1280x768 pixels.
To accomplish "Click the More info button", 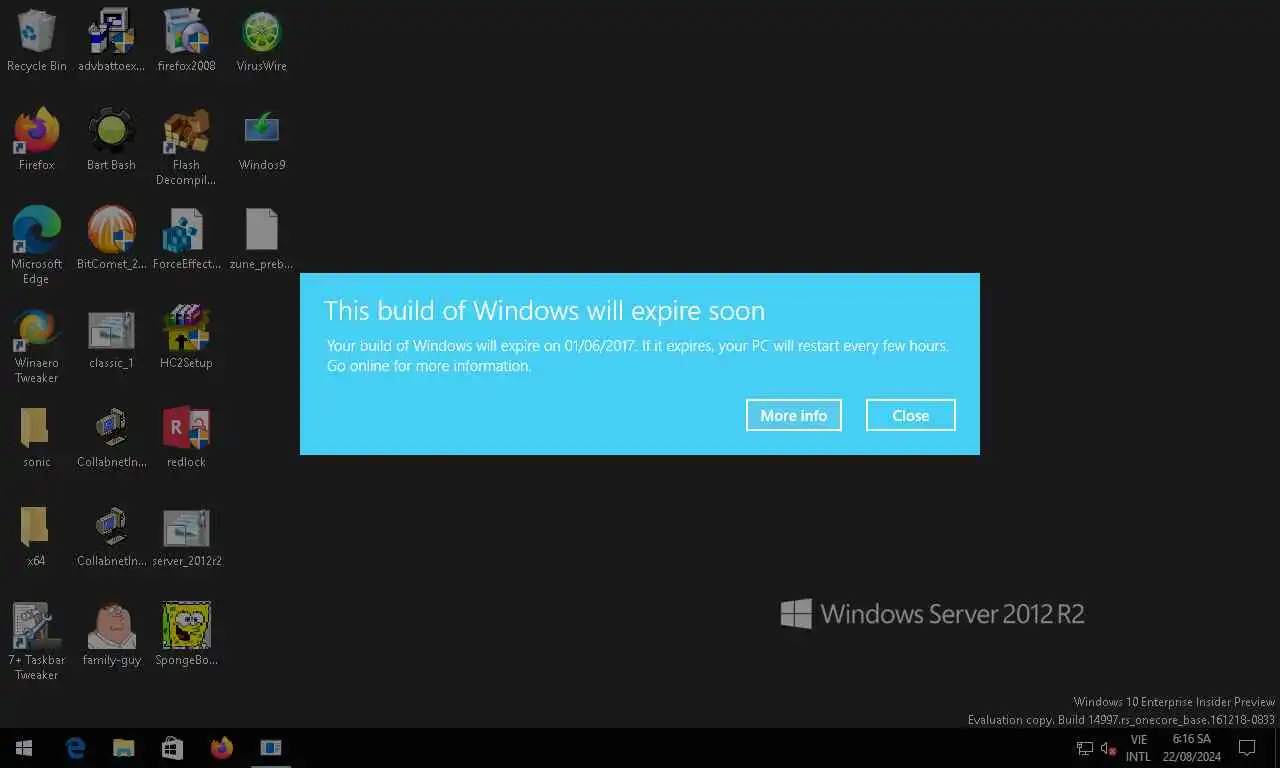I will [x=794, y=415].
